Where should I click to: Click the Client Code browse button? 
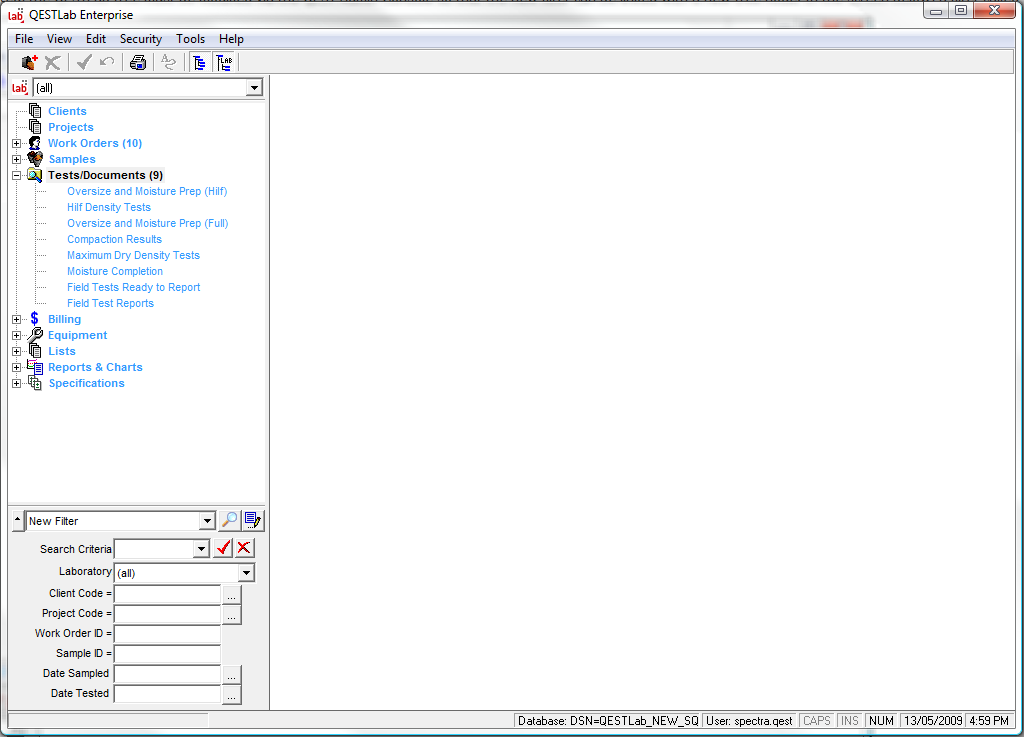232,594
